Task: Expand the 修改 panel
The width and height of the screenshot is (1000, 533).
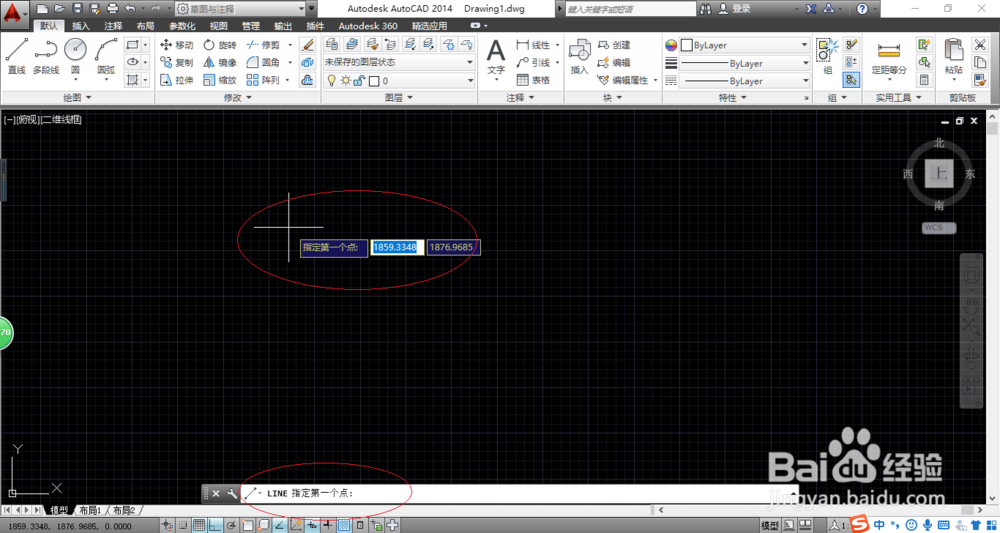Action: [238, 98]
